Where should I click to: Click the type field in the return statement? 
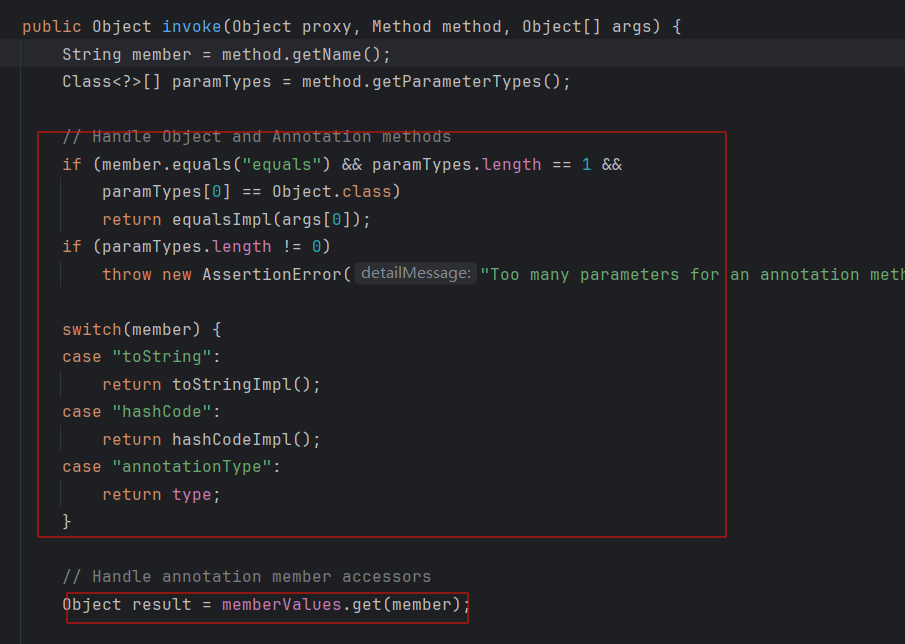(191, 494)
